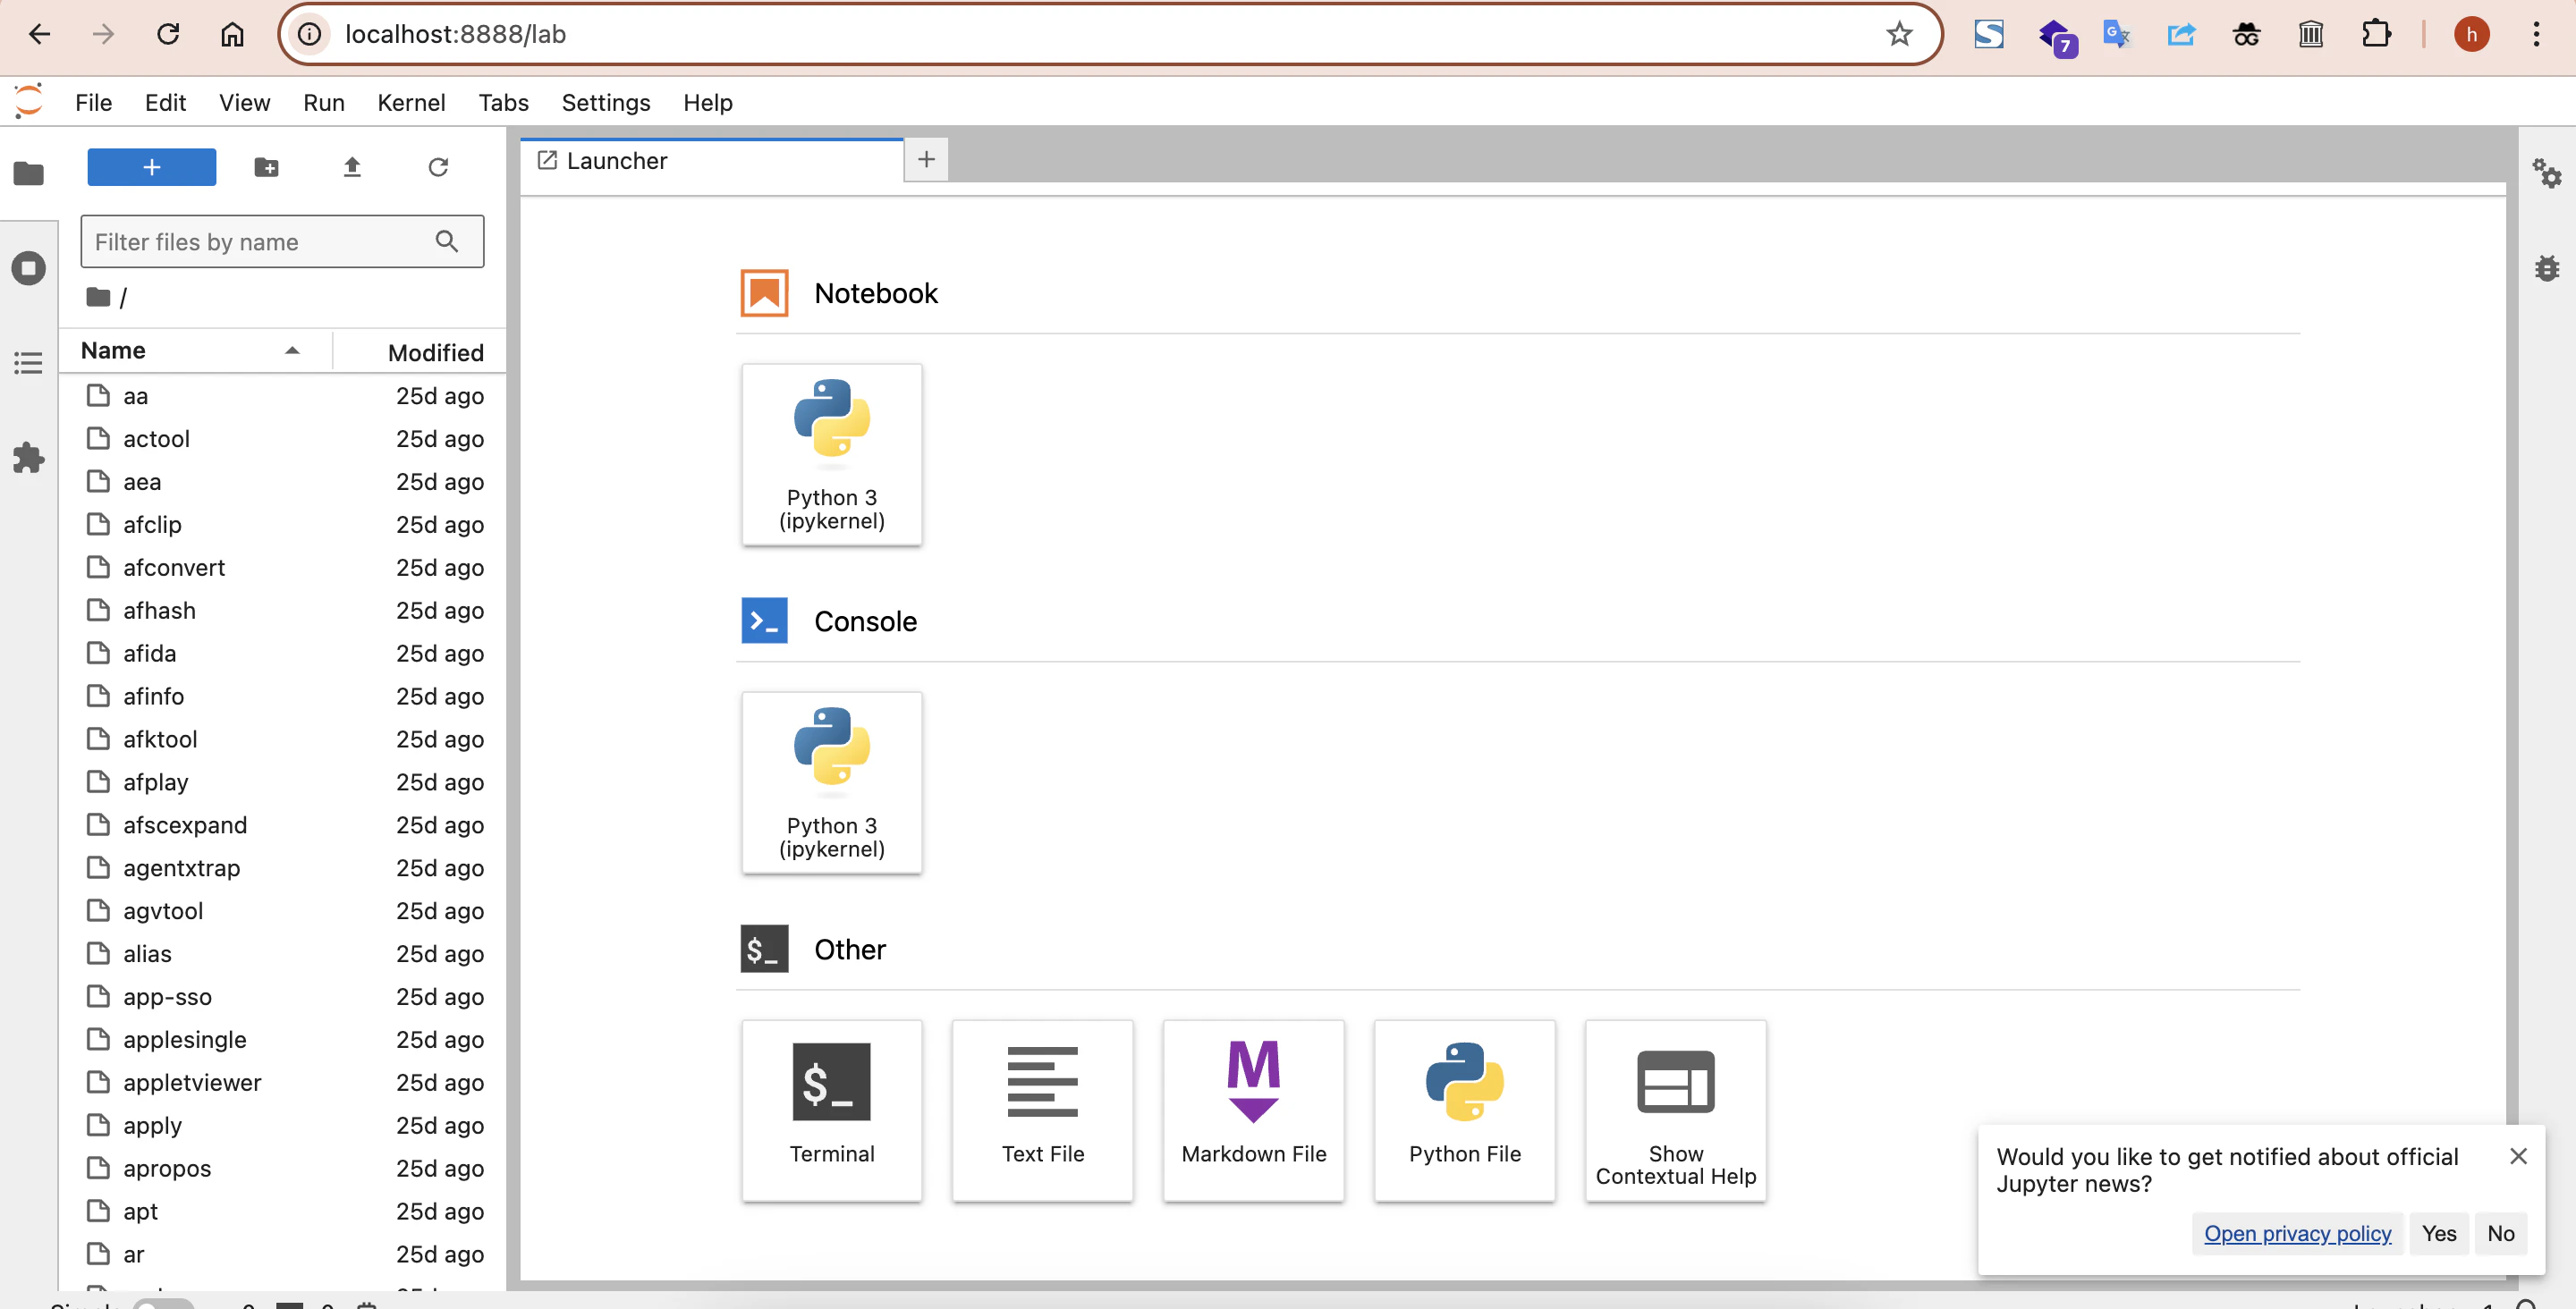Viewport: 2576px width, 1309px height.
Task: Reload the browser page
Action: (x=168, y=34)
